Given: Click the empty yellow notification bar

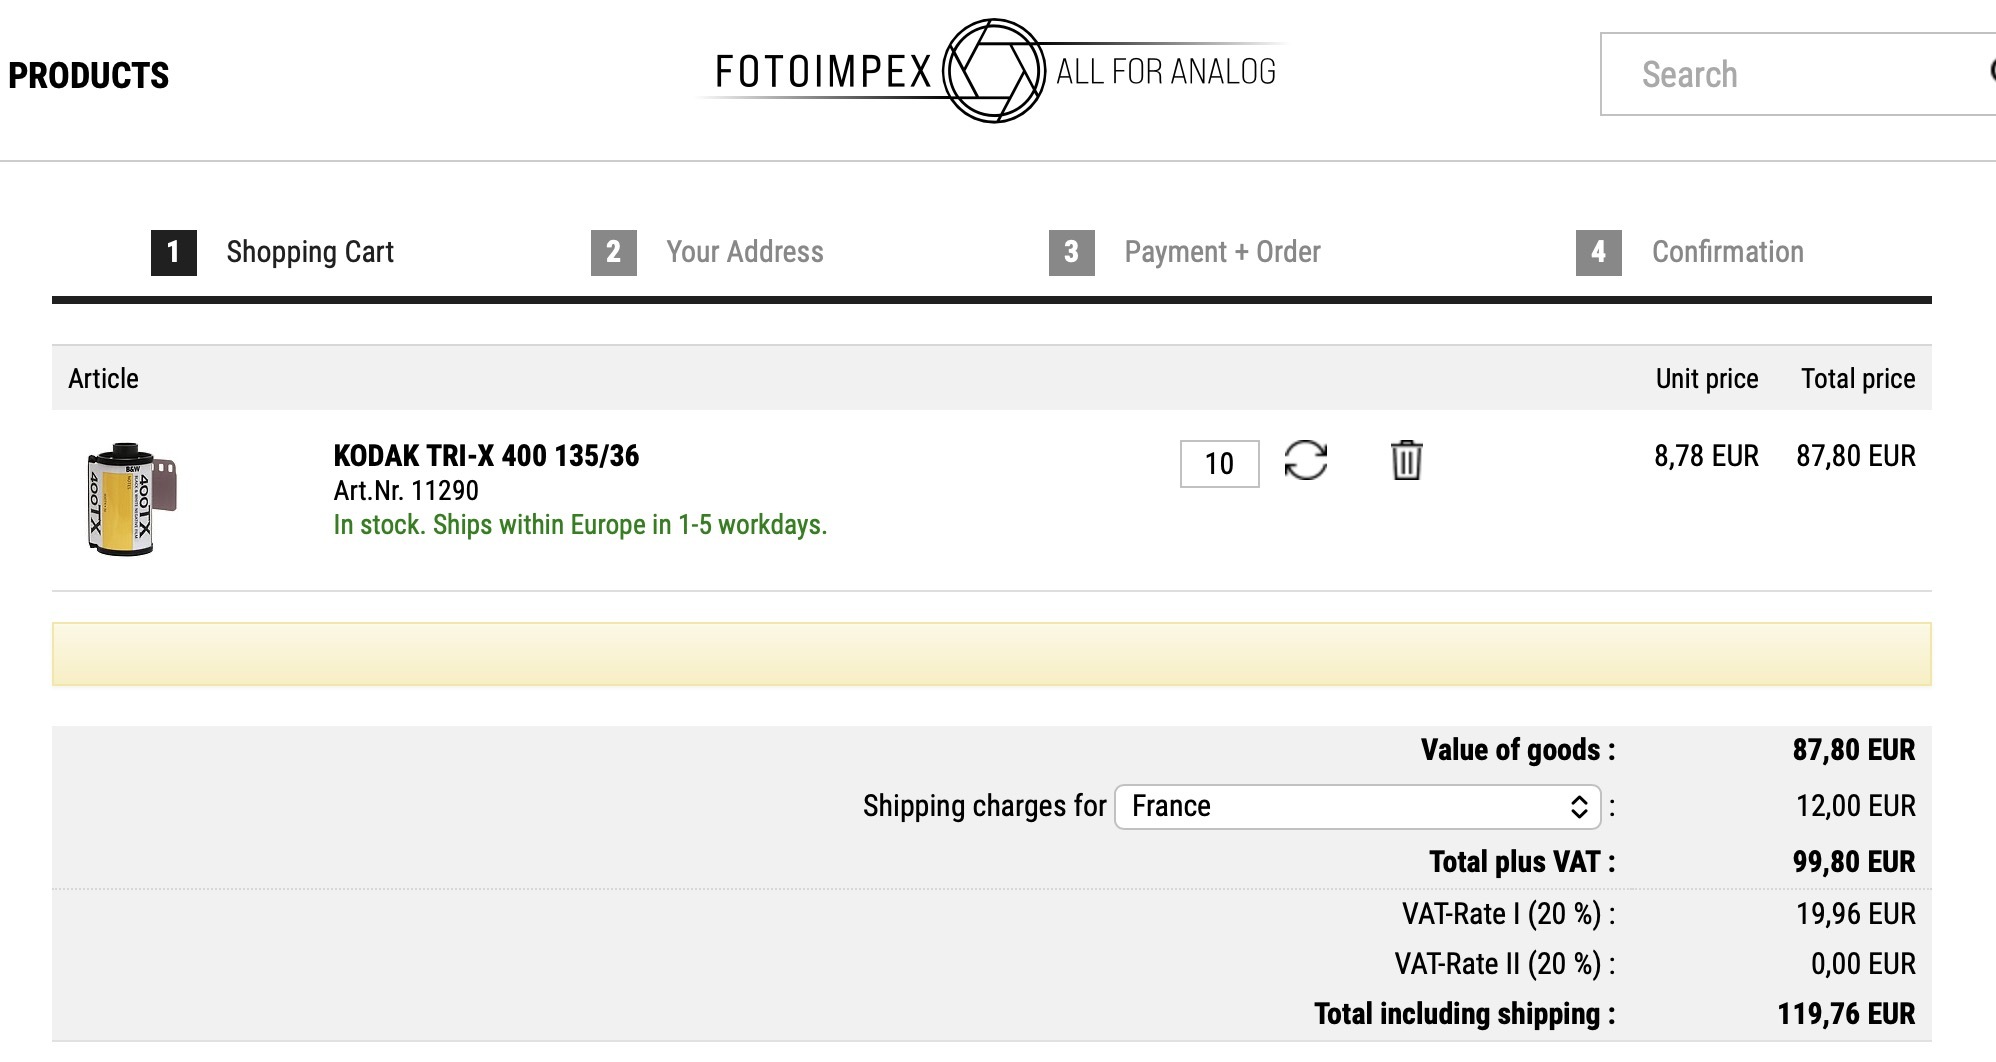Looking at the screenshot, I should tap(991, 654).
